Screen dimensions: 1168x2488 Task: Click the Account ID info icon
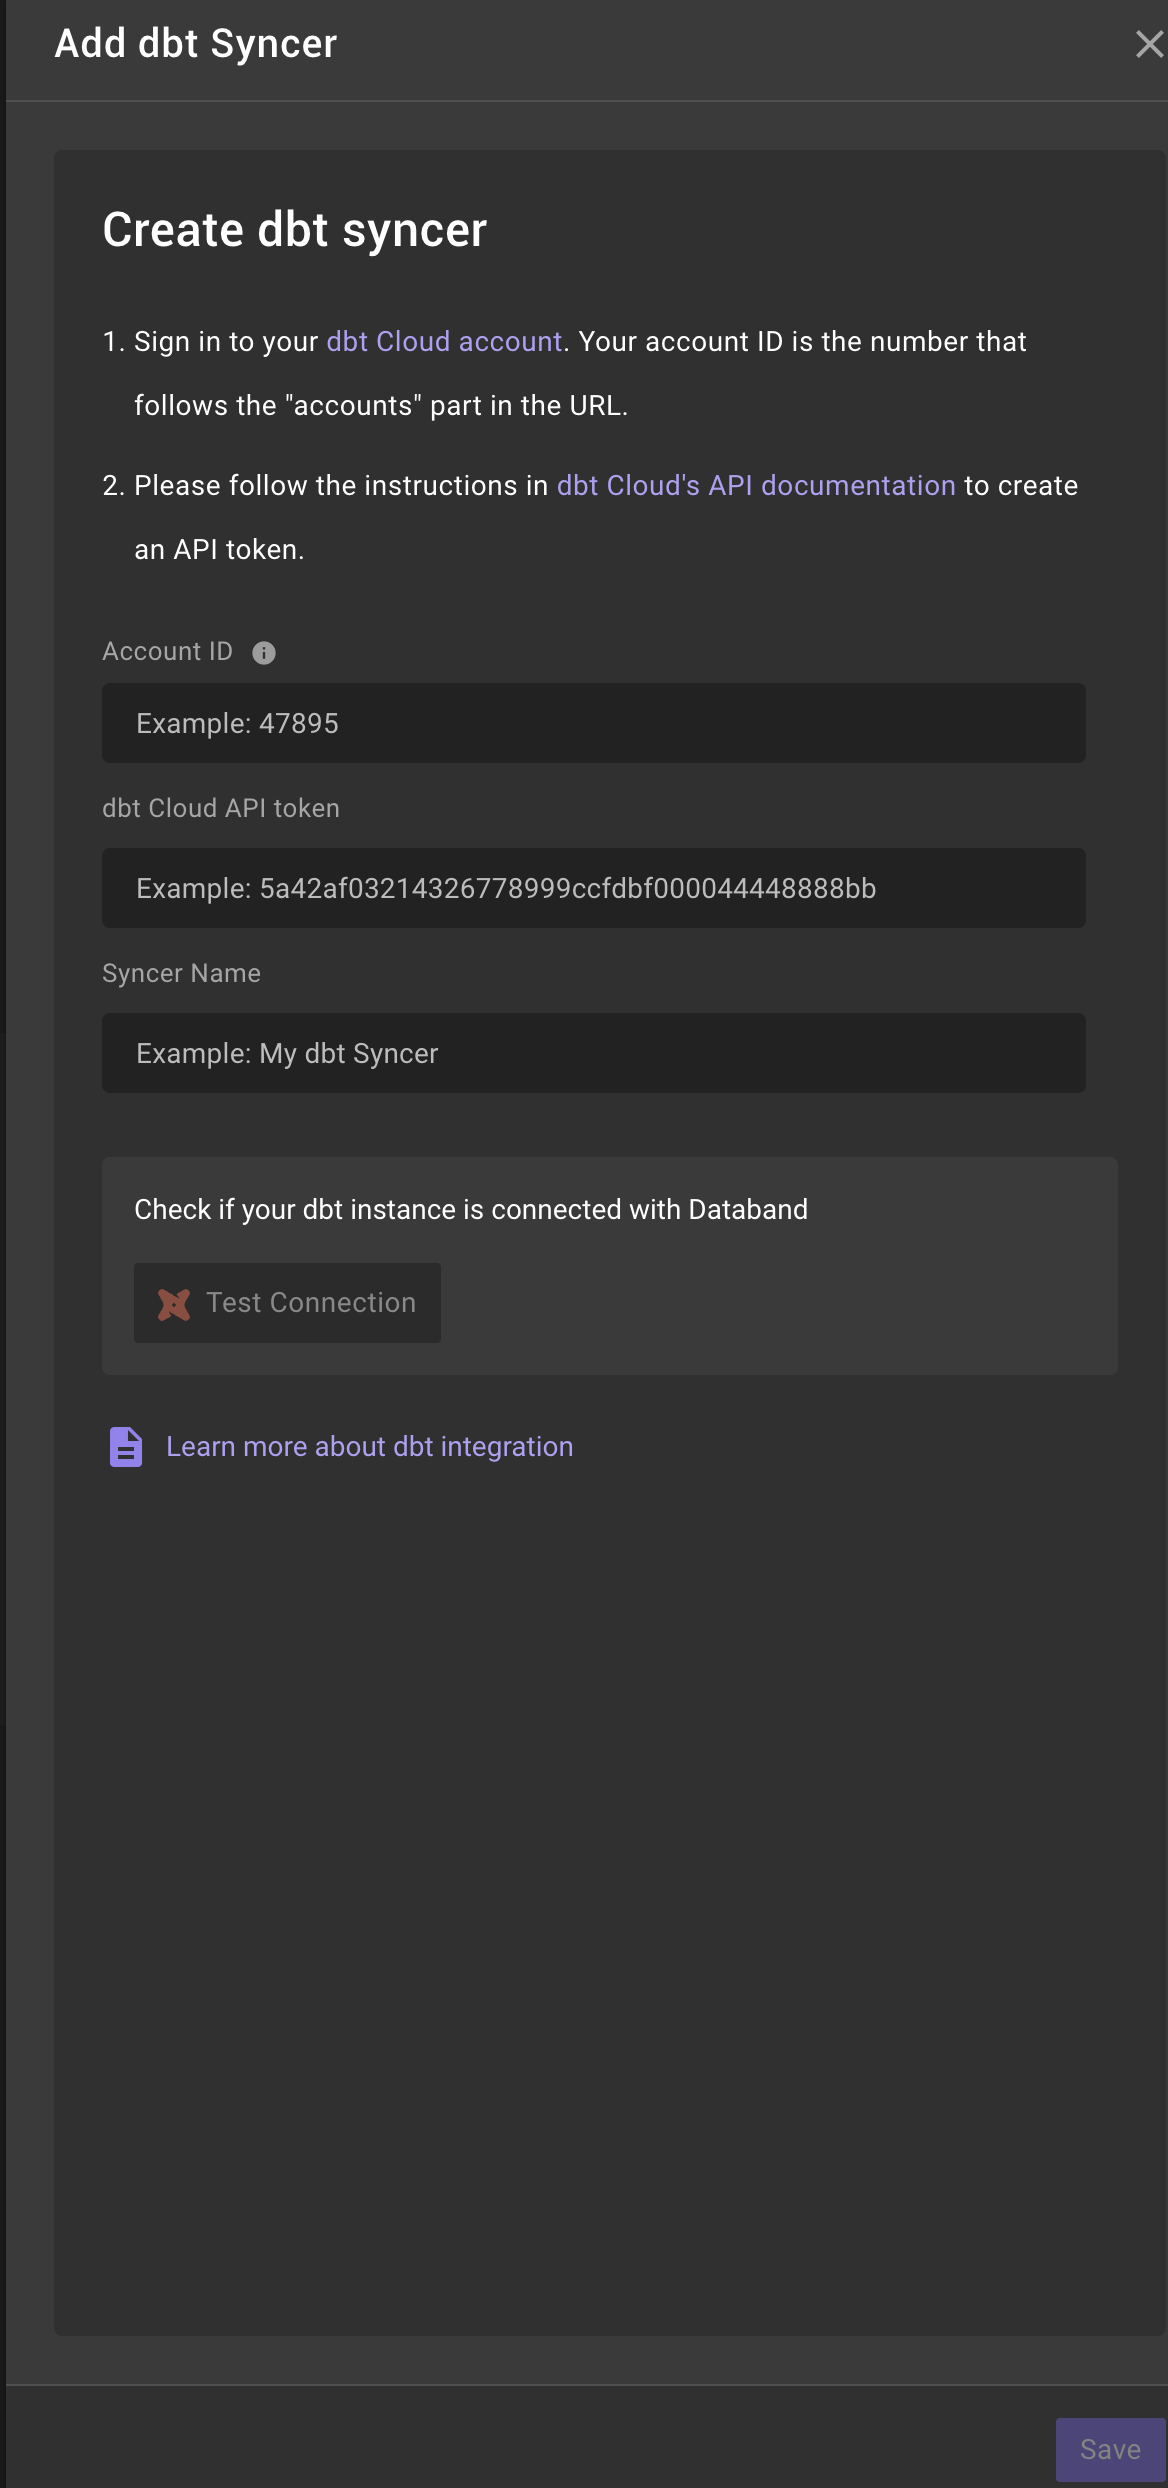point(264,653)
